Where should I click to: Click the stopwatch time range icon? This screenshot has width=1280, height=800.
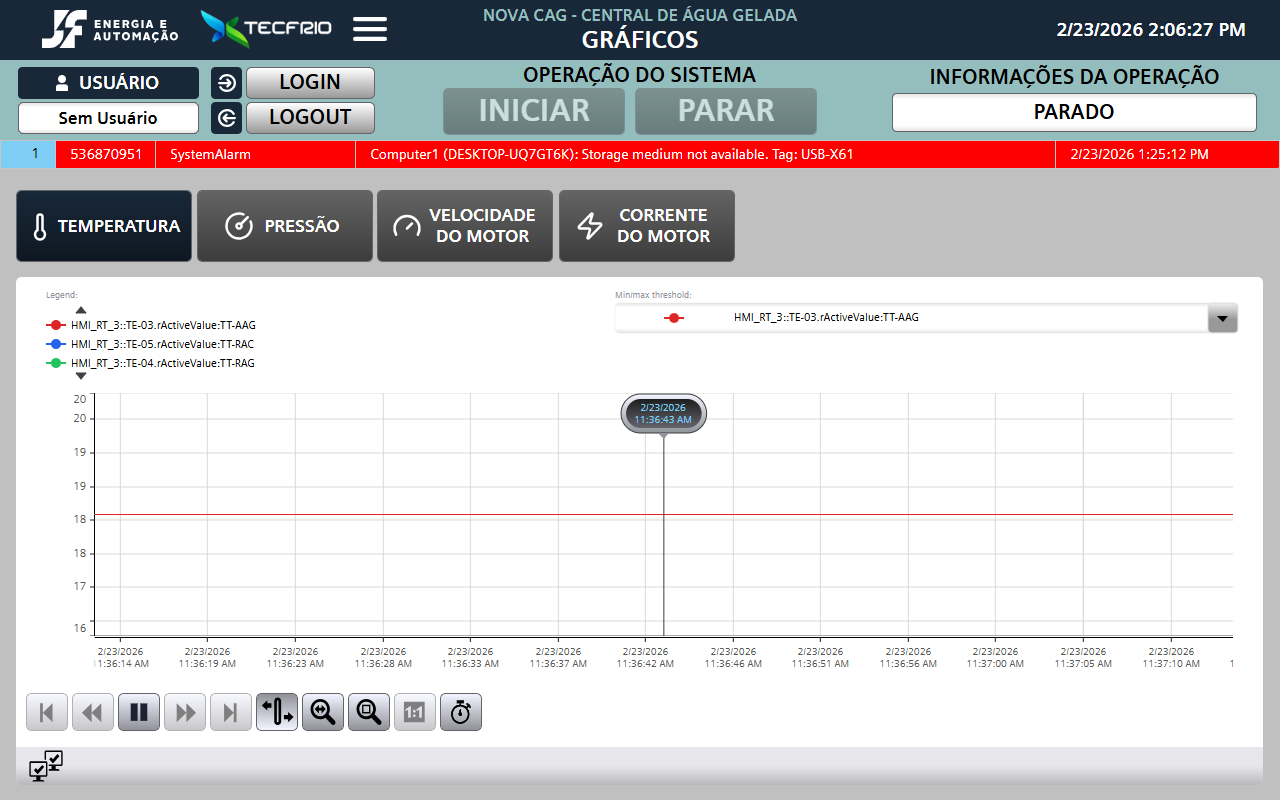pos(461,712)
